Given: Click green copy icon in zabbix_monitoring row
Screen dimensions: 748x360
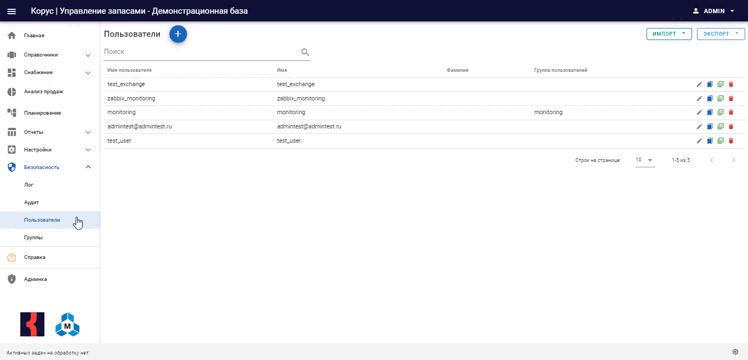Looking at the screenshot, I should [720, 98].
